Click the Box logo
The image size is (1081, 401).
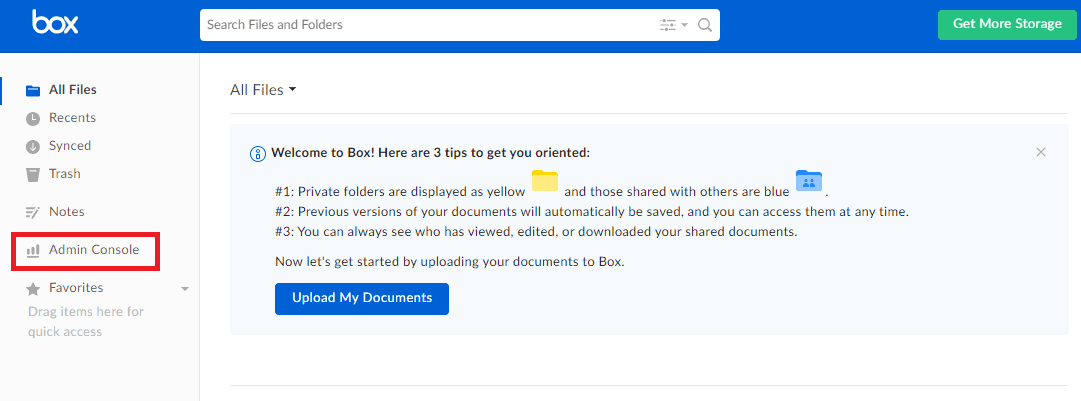click(x=55, y=23)
